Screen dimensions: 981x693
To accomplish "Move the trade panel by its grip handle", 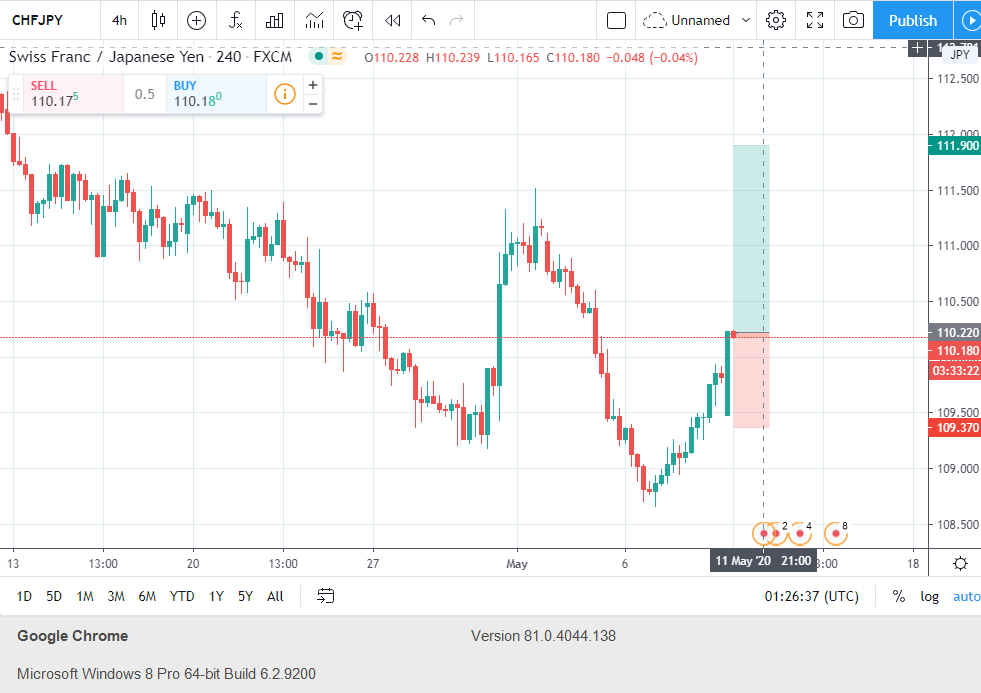I will pyautogui.click(x=16, y=94).
